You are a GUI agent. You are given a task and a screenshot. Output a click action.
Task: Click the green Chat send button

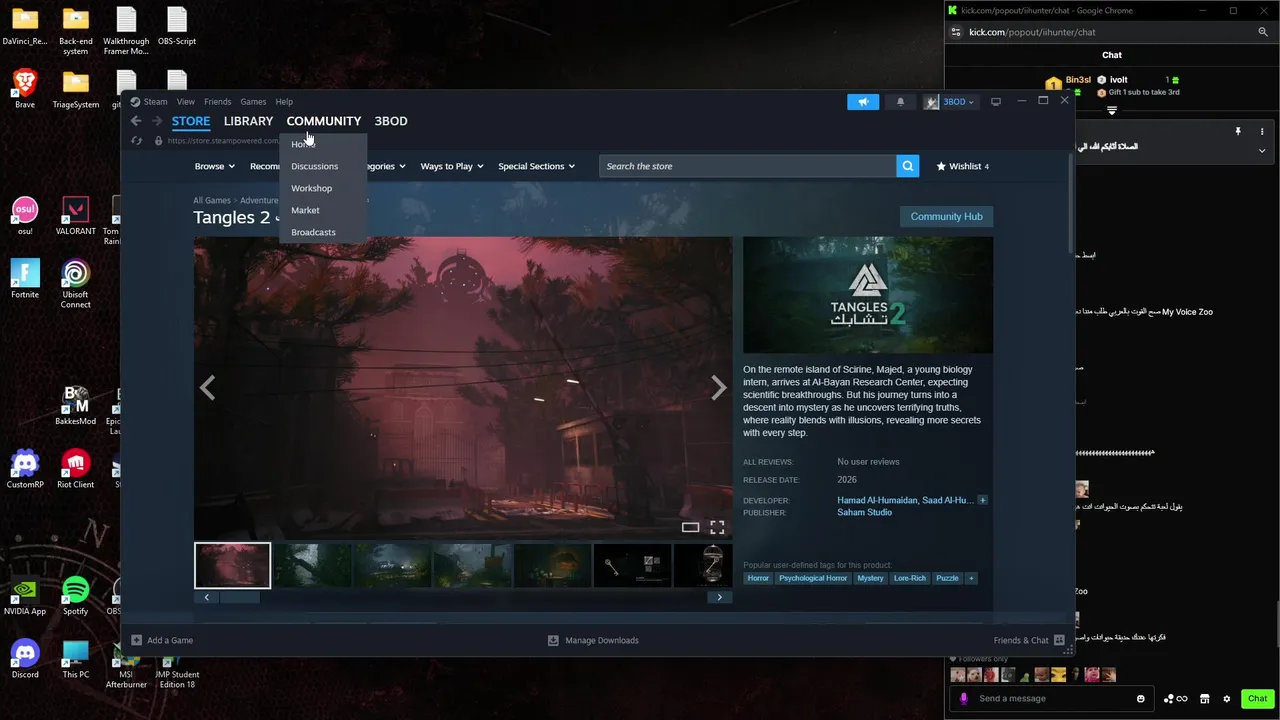tap(1257, 699)
